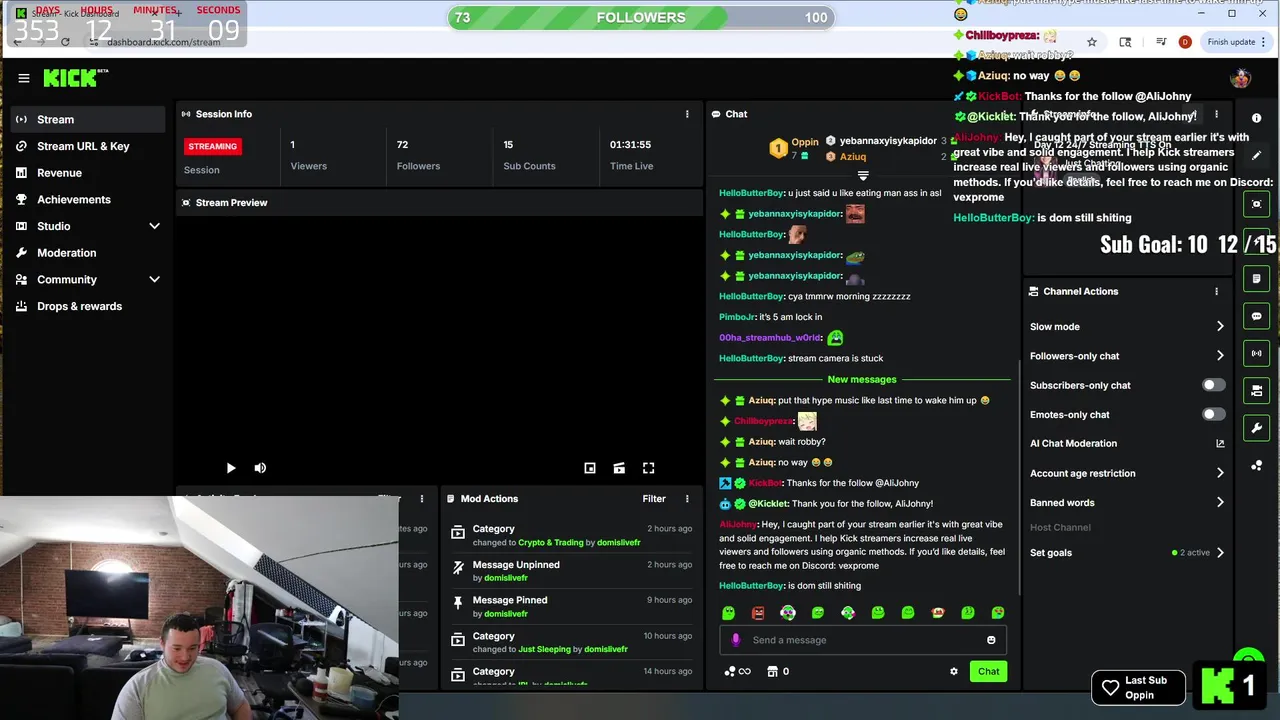Click AliJohny's promotional chat message

[x=862, y=545]
